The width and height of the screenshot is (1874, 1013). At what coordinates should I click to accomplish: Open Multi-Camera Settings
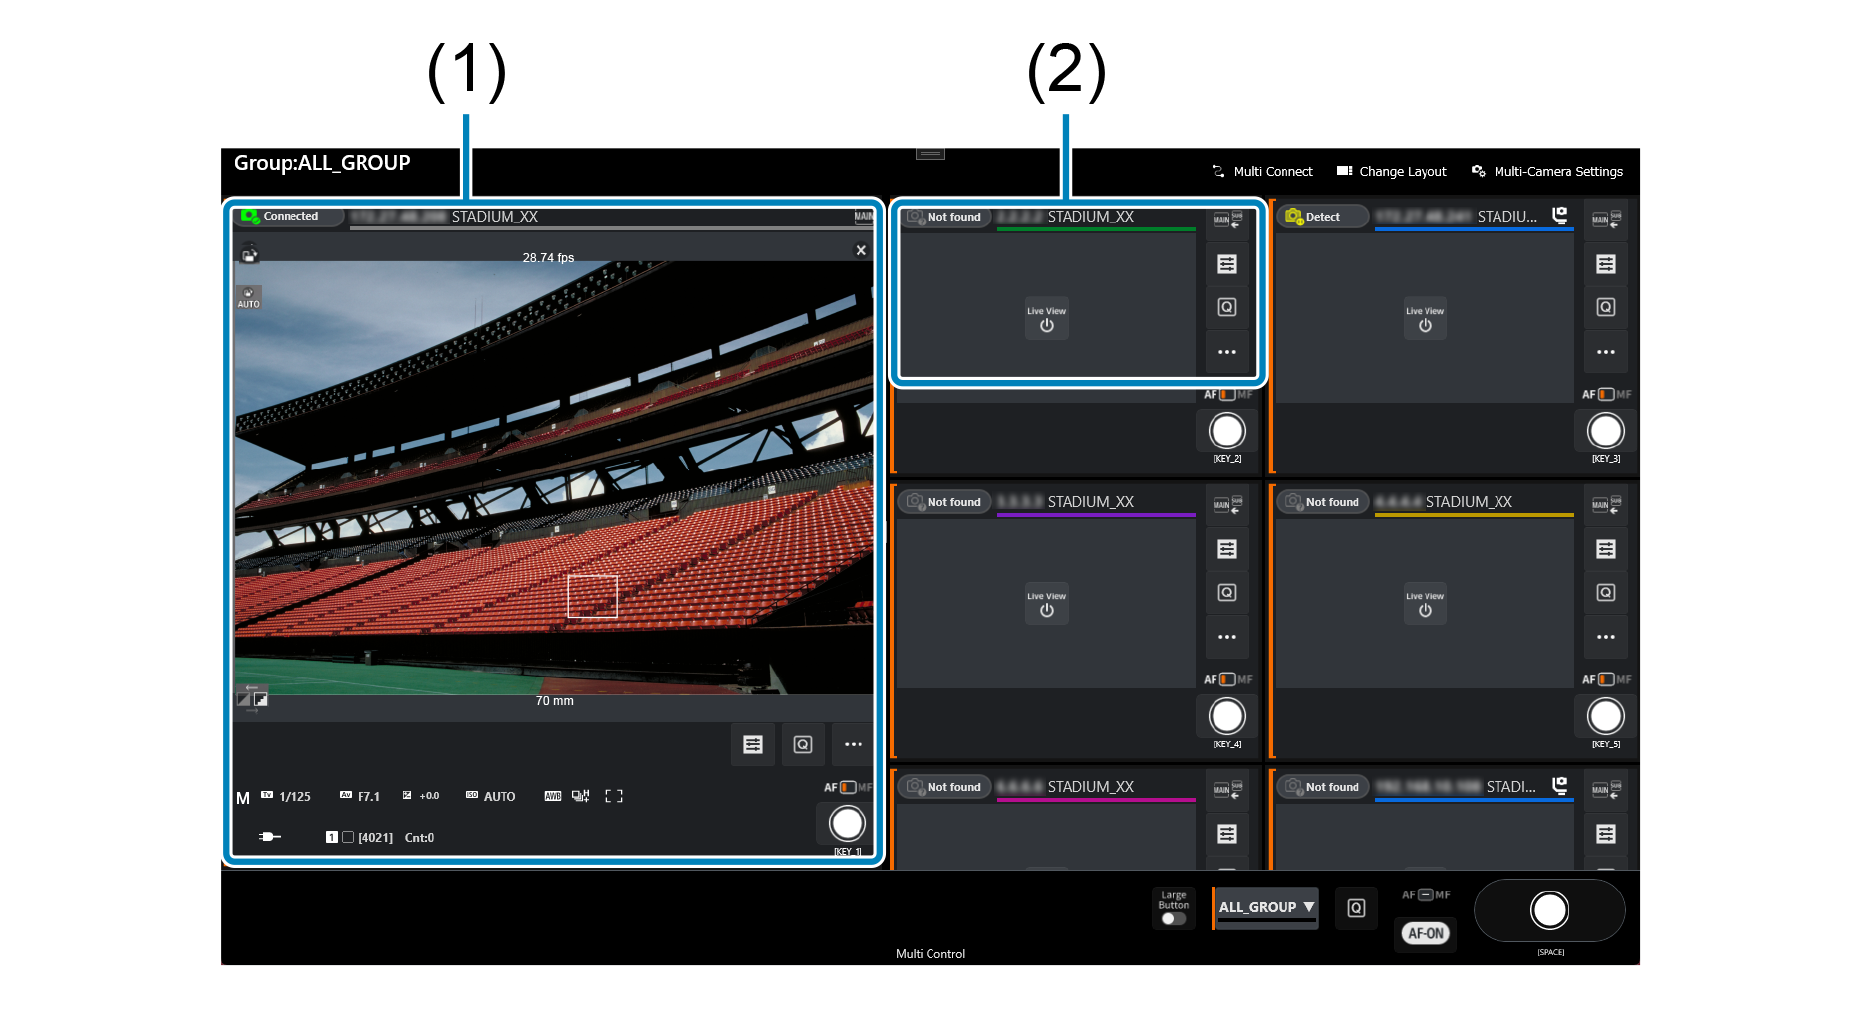[1547, 172]
